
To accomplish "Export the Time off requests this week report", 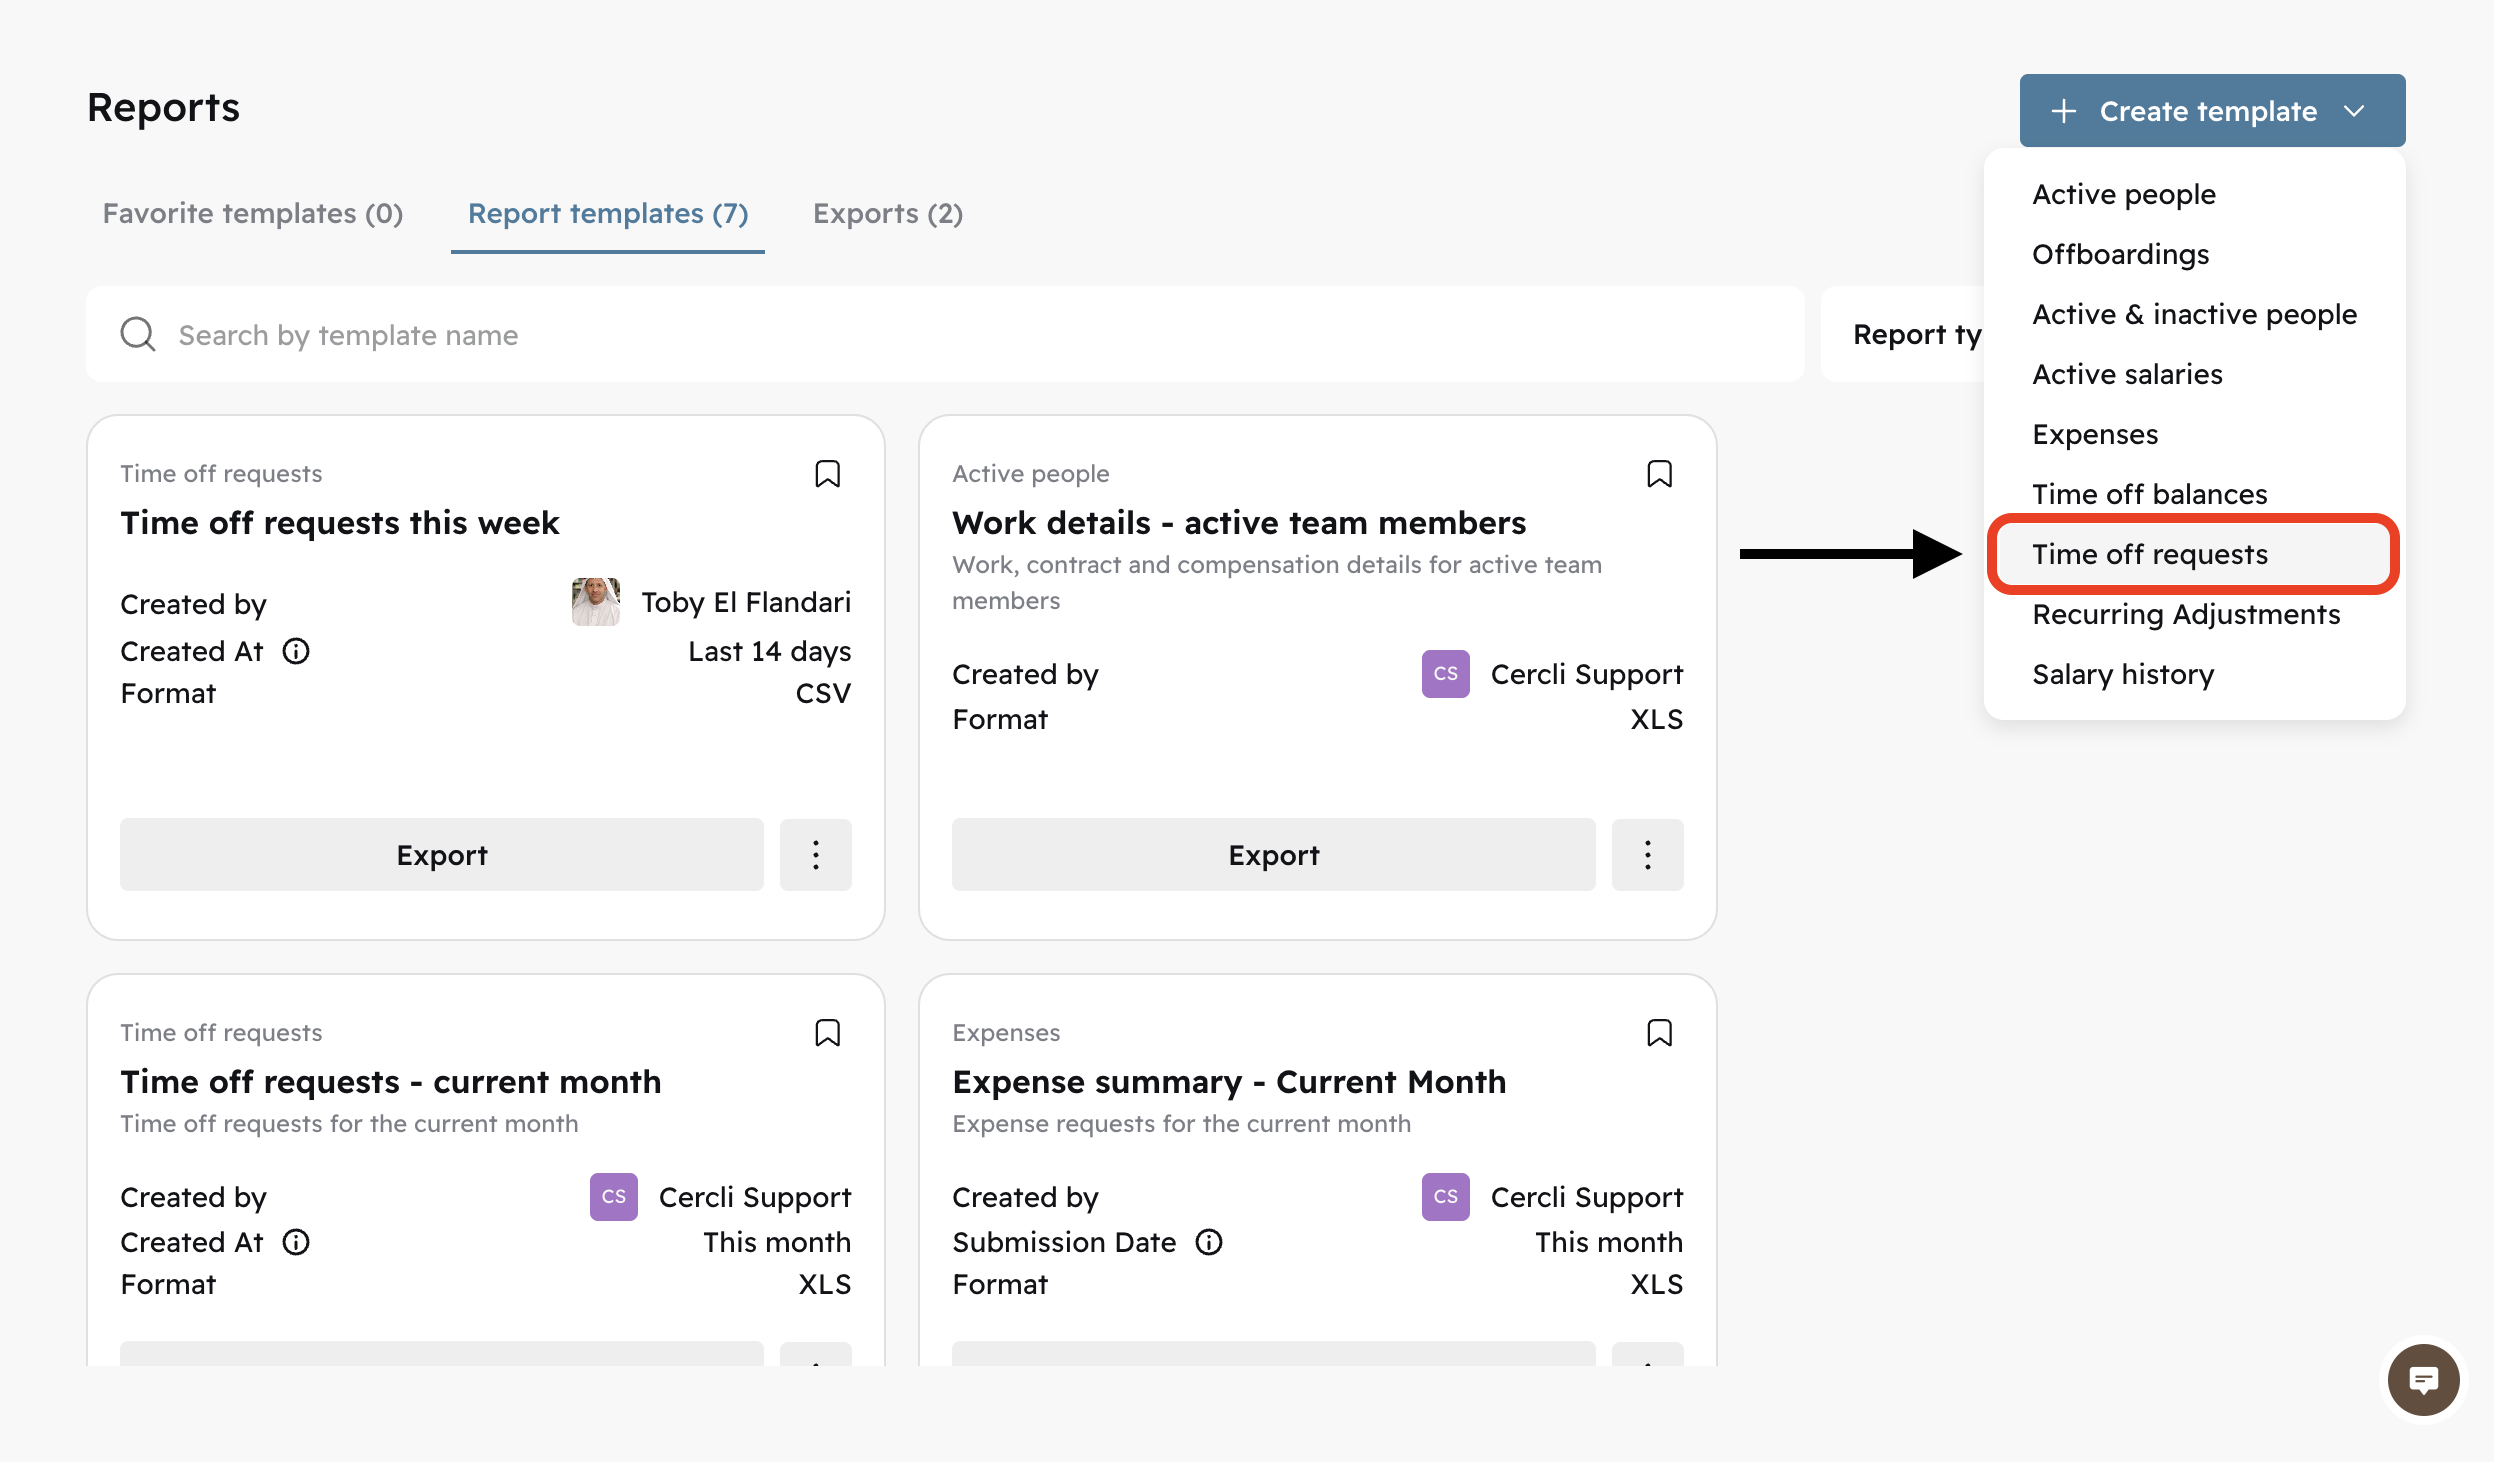I will 441,855.
